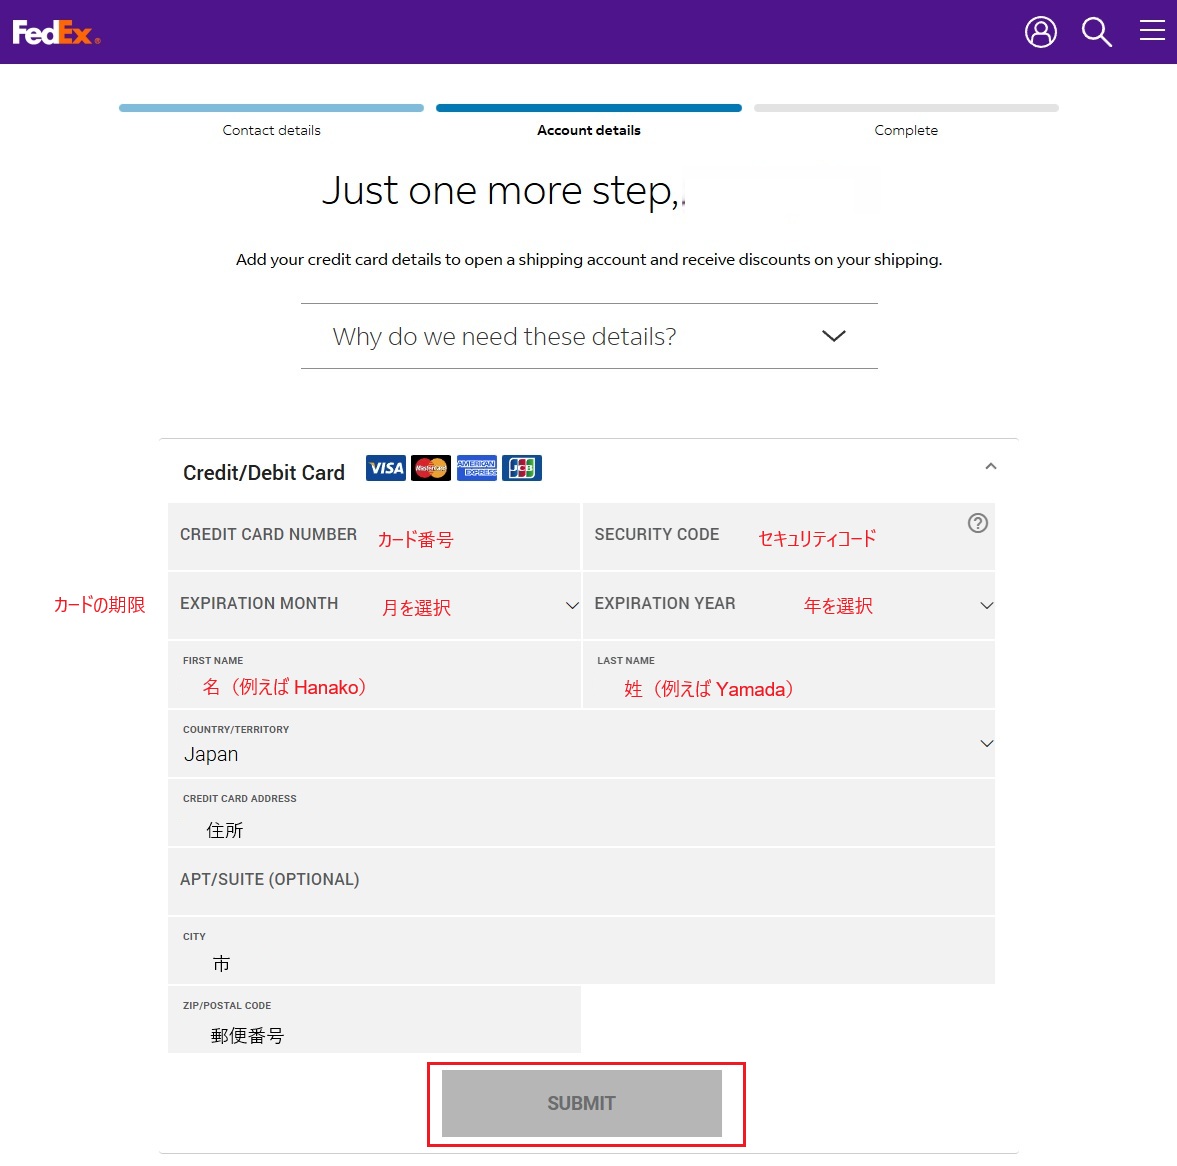Click the American Express logo
The image size is (1177, 1166).
[x=477, y=468]
